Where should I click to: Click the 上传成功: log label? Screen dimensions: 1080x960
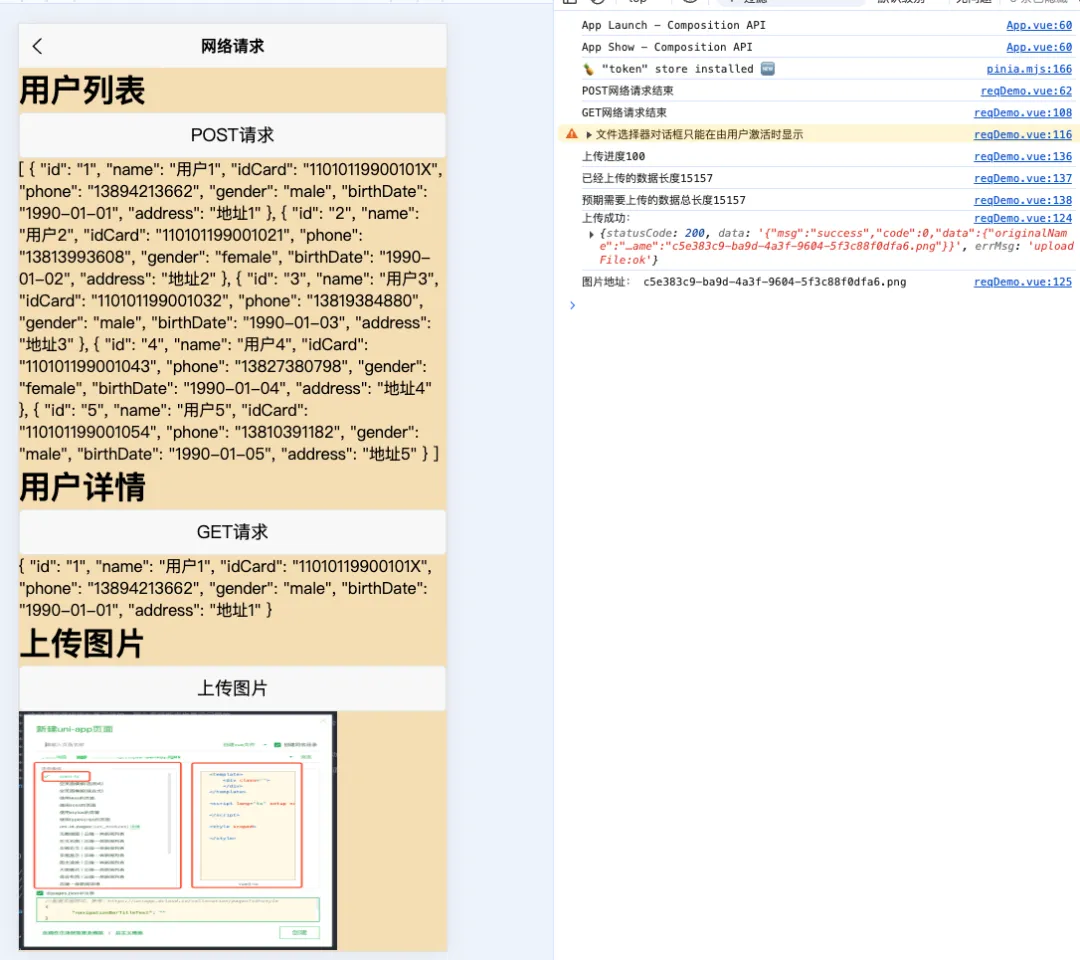point(605,218)
